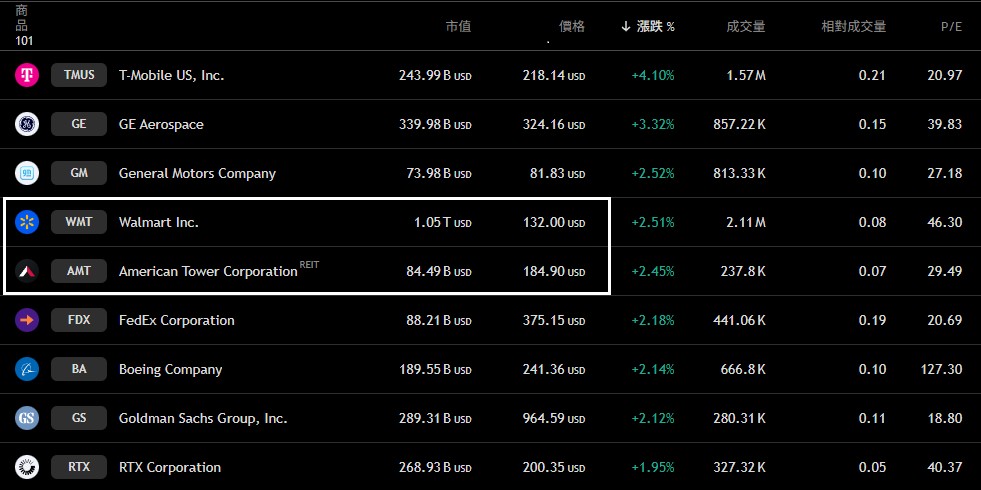This screenshot has width=981, height=490.
Task: Click the Boeing logo icon
Action: point(27,369)
